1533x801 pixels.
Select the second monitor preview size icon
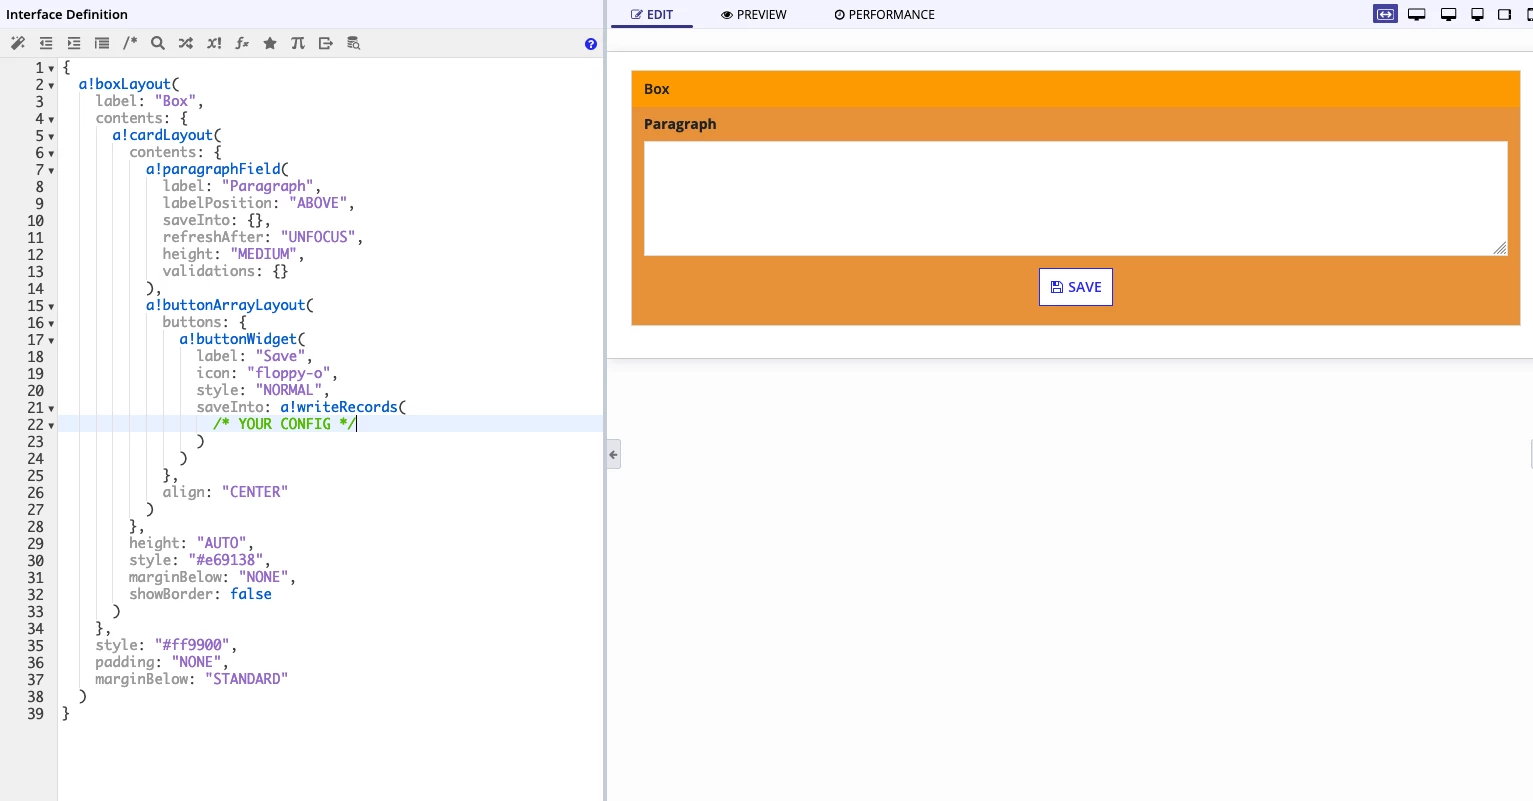1448,14
